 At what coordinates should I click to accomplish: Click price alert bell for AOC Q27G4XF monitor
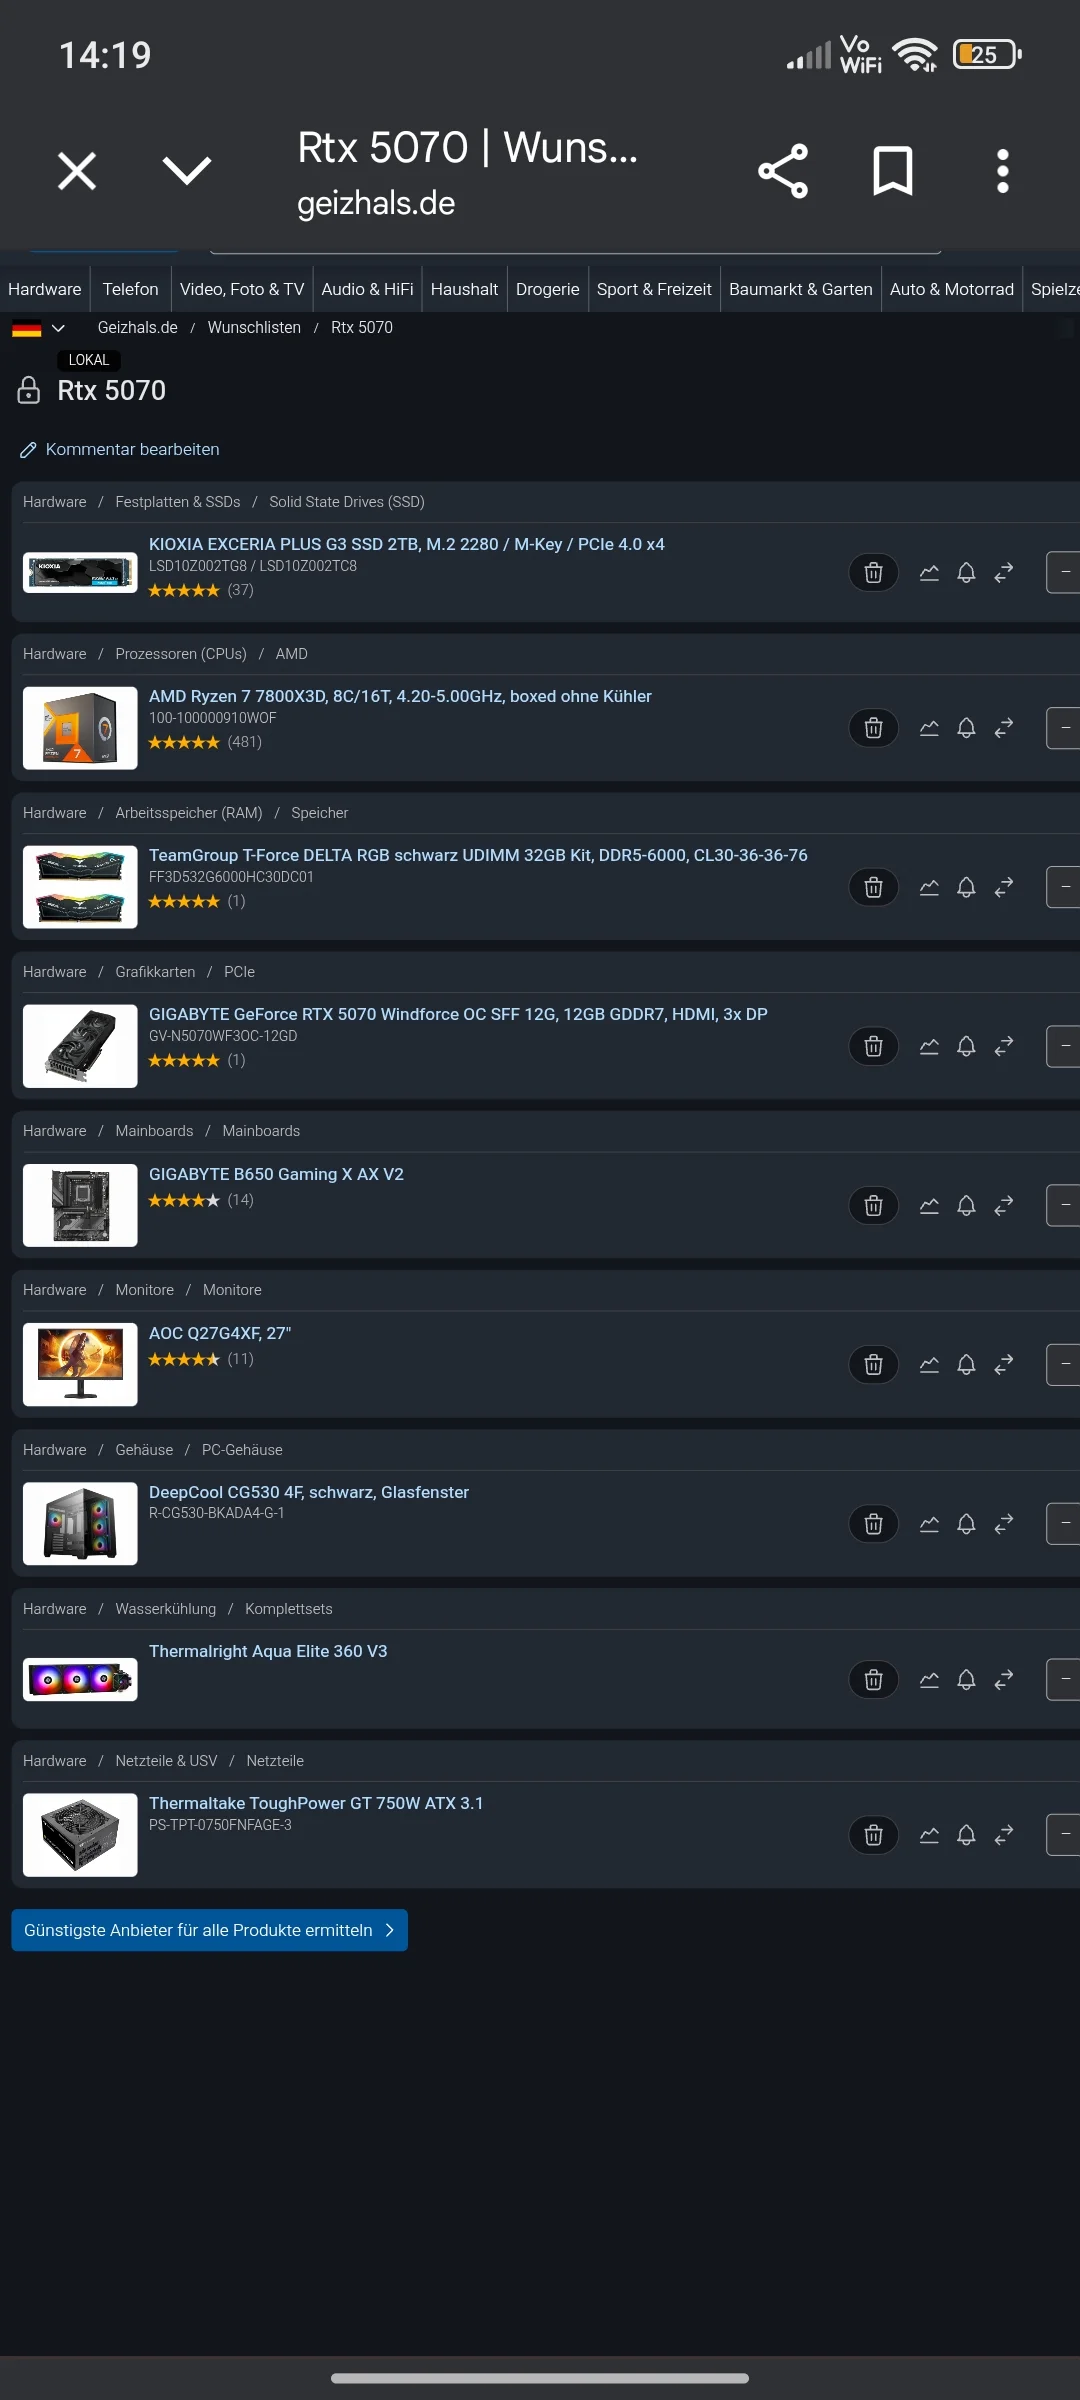pos(966,1364)
